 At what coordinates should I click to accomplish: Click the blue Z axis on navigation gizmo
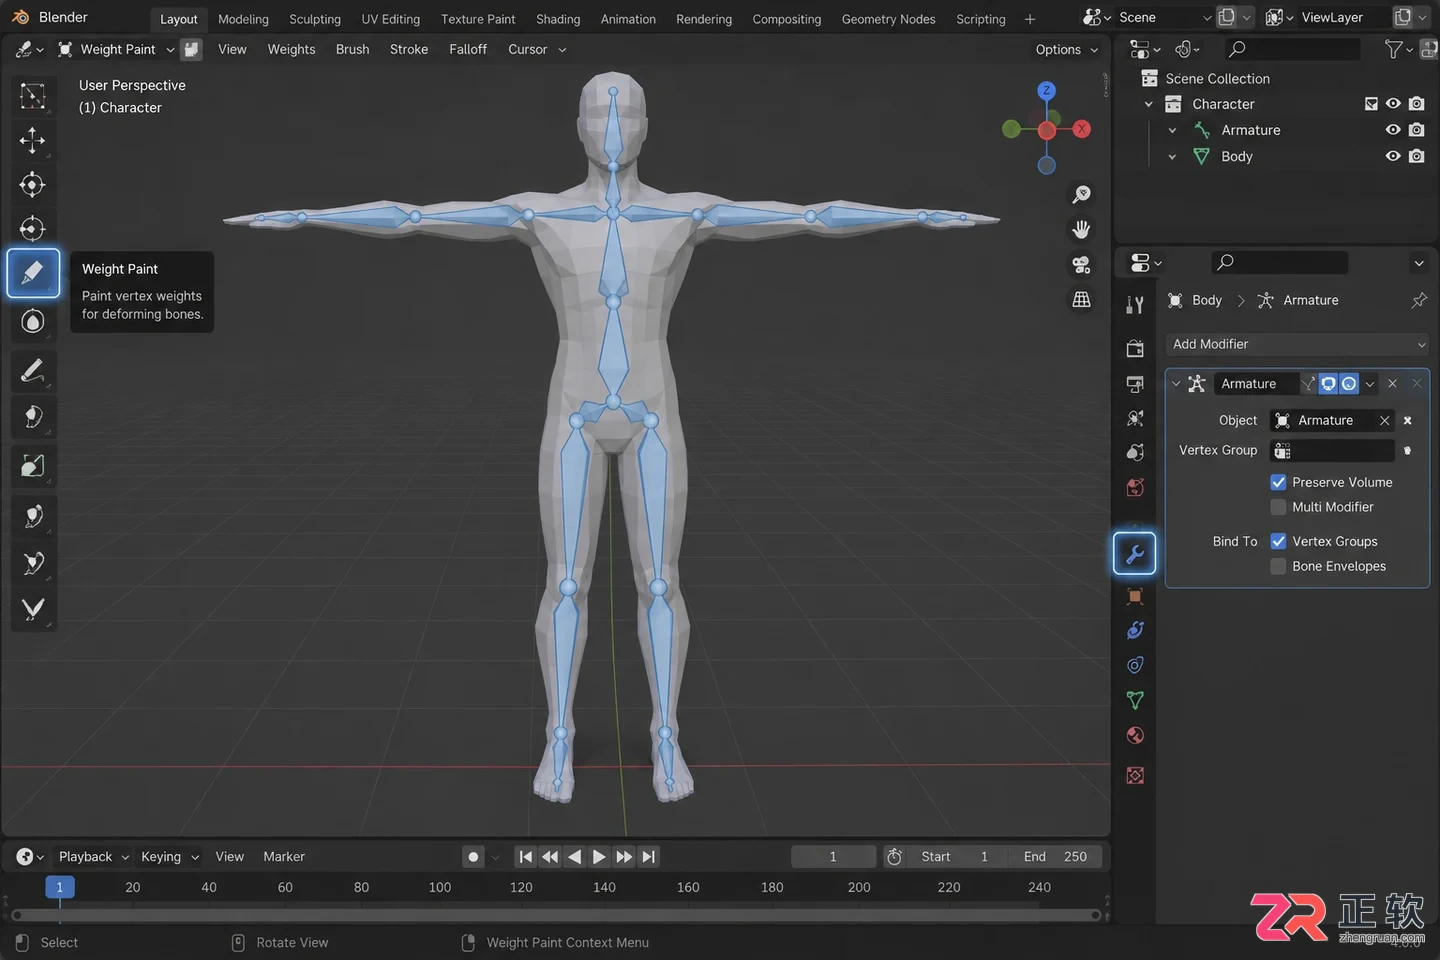click(1047, 91)
